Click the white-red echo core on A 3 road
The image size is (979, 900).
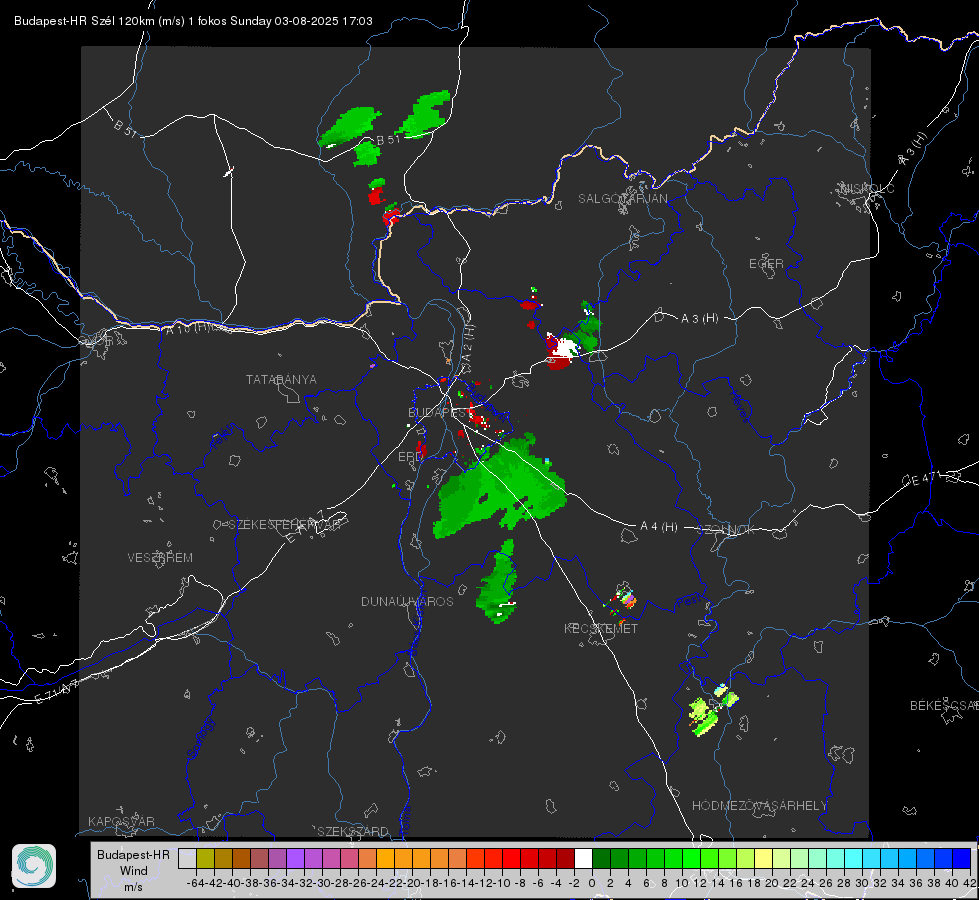click(562, 352)
